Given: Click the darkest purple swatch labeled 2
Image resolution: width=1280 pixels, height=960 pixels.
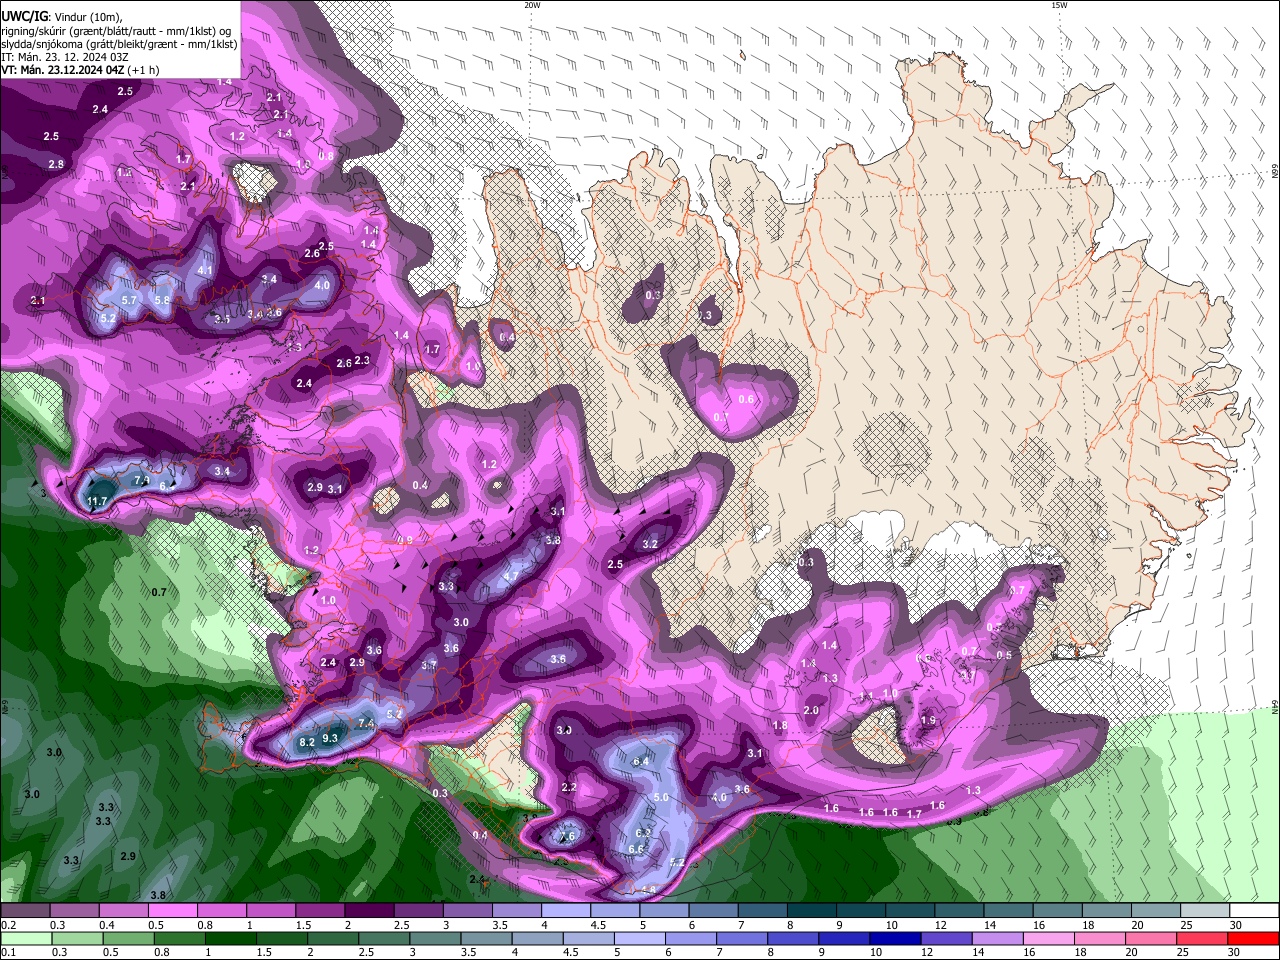Looking at the screenshot, I should (368, 911).
